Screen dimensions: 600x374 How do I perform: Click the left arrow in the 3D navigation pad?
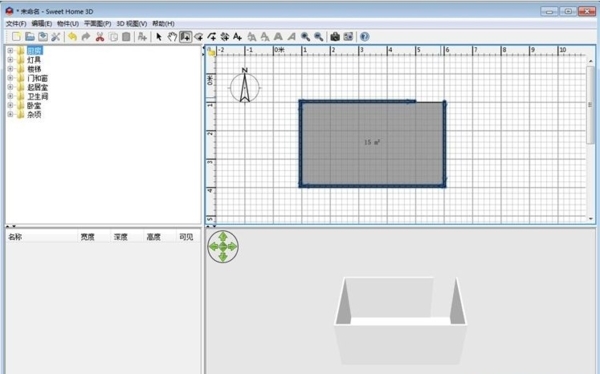214,247
